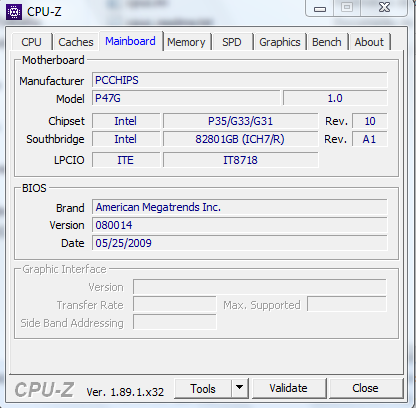
Task: Click the Validate button
Action: point(289,388)
